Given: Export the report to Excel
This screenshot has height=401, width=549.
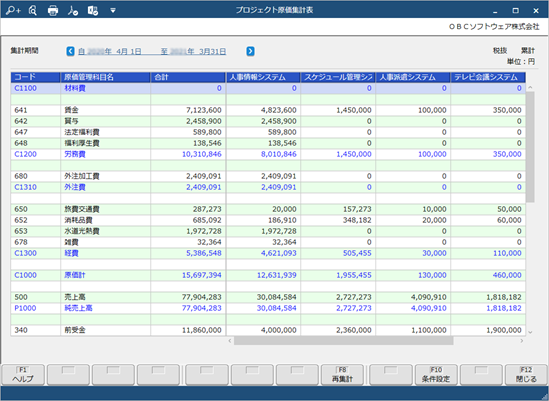Looking at the screenshot, I should coord(93,11).
